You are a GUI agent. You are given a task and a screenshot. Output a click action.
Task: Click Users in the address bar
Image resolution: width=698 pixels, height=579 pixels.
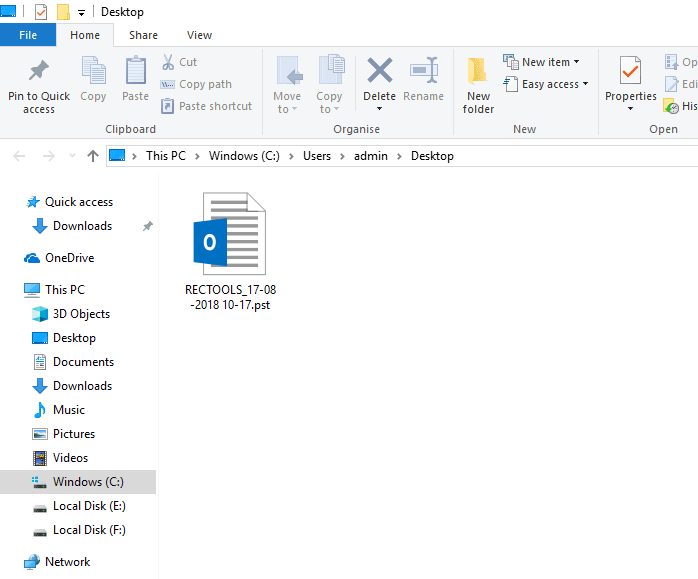(x=317, y=156)
